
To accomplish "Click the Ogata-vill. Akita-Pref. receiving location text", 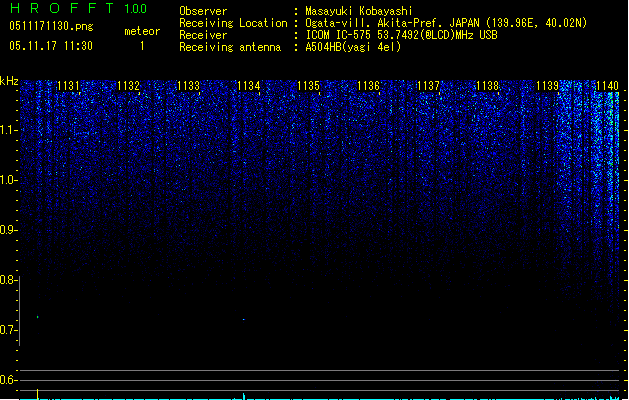I will (446, 23).
